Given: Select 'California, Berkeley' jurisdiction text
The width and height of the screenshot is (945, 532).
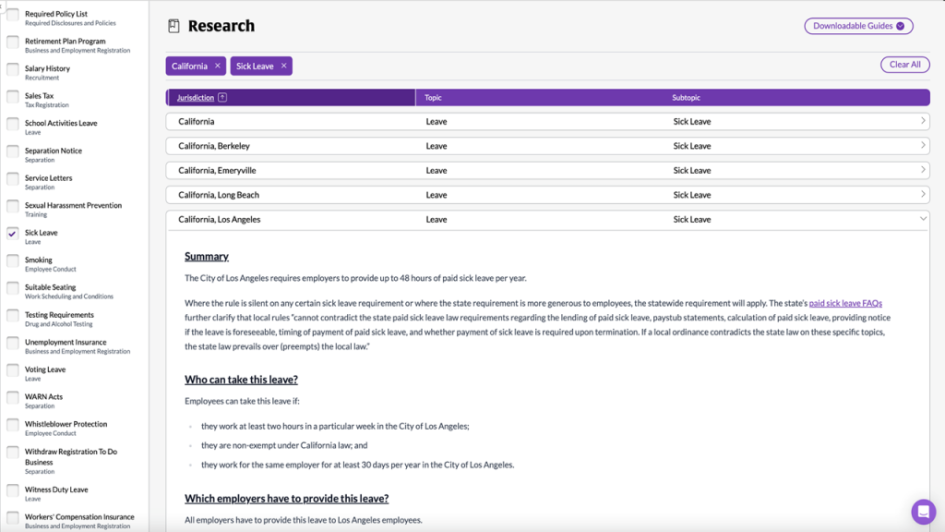Looking at the screenshot, I should [214, 146].
